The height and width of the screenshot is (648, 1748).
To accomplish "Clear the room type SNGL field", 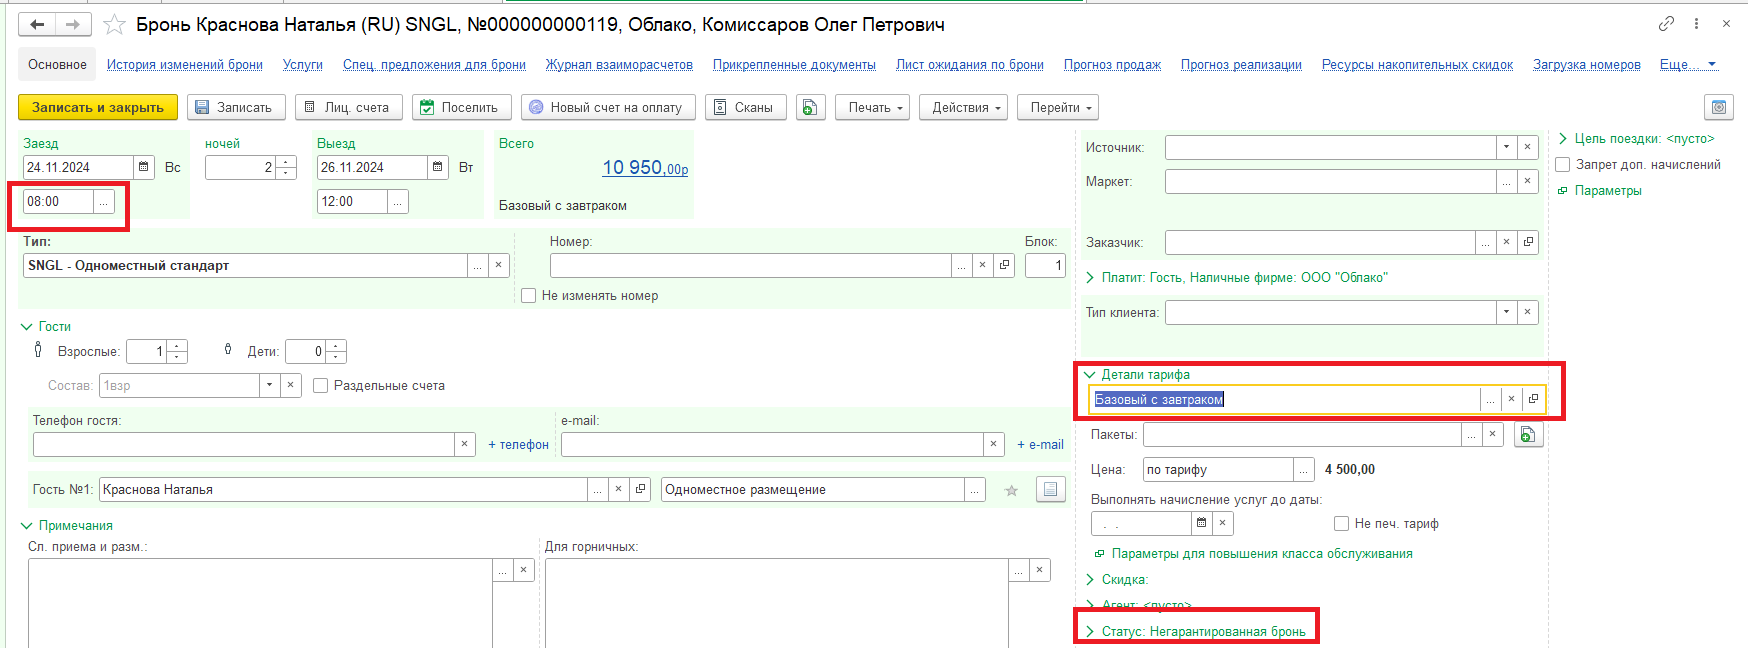I will click(x=499, y=265).
